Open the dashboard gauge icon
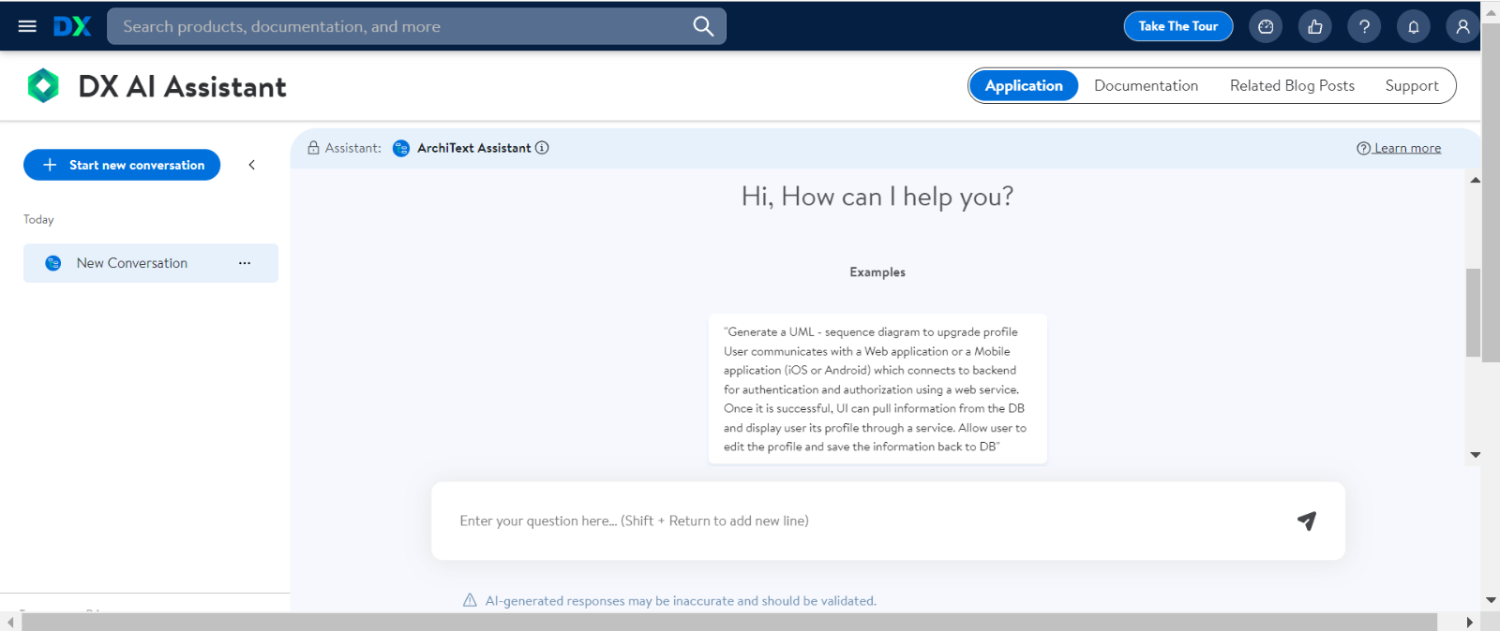Image resolution: width=1500 pixels, height=631 pixels. tap(1266, 27)
